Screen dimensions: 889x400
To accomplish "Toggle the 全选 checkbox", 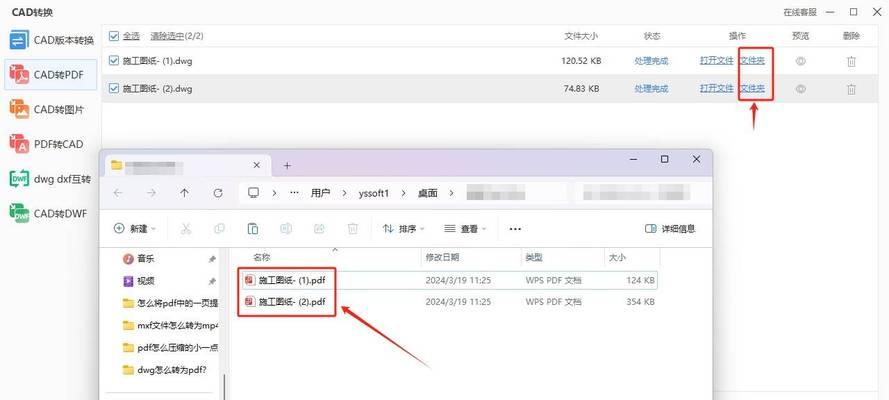I will (x=113, y=36).
